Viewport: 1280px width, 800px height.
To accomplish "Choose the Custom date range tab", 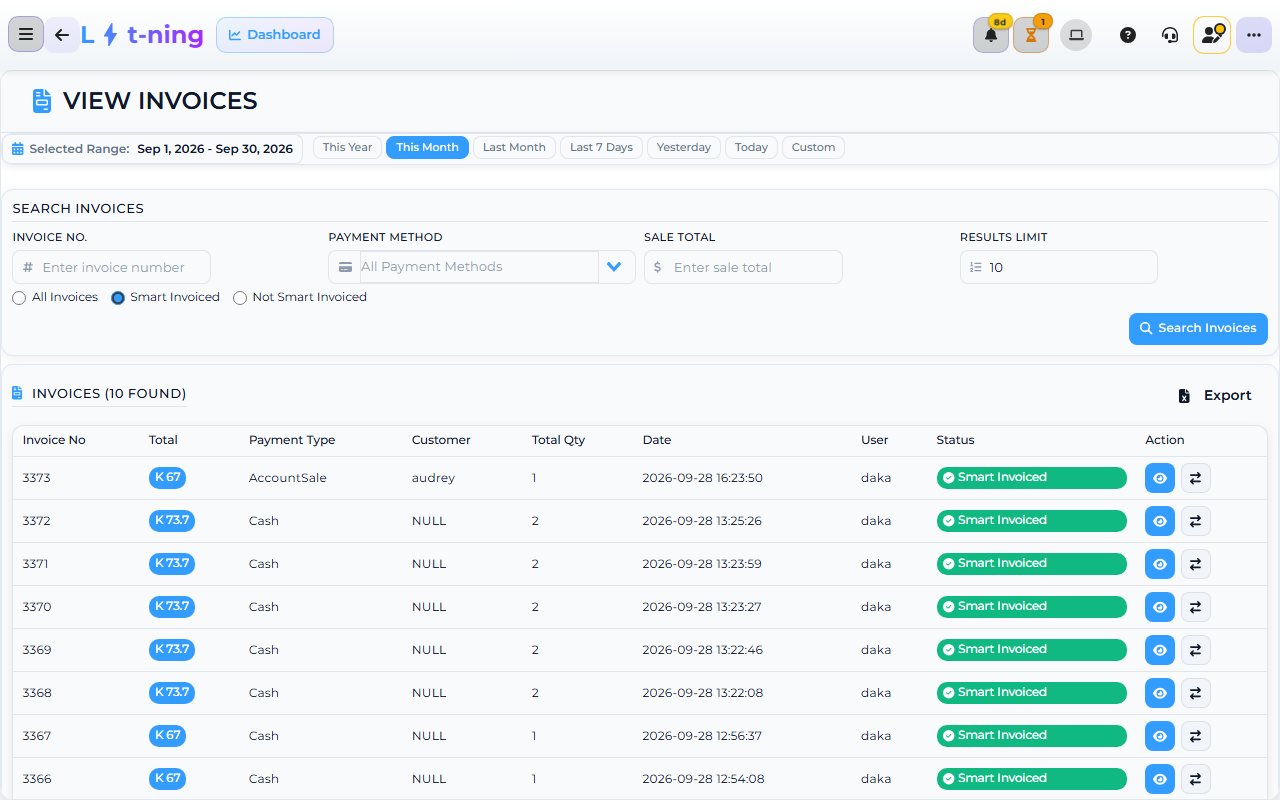I will (x=813, y=147).
